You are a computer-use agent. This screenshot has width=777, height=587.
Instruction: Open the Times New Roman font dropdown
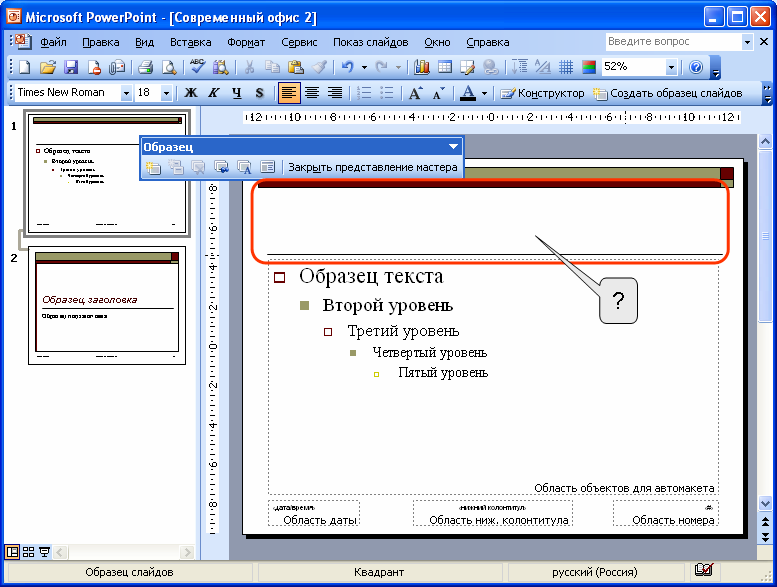[x=126, y=93]
